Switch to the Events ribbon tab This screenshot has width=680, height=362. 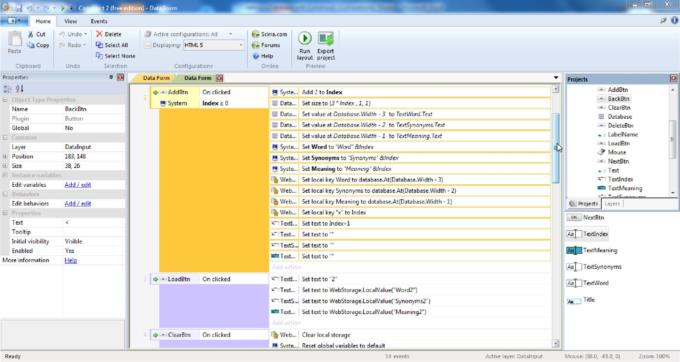(99, 21)
